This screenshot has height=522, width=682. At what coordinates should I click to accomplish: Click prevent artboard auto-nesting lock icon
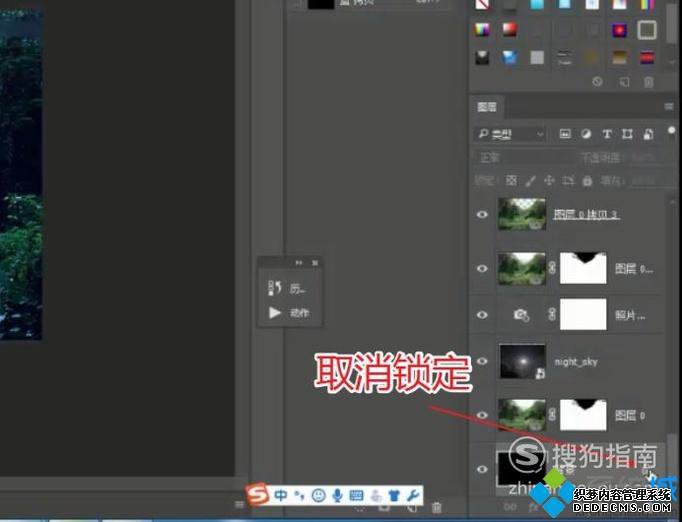[568, 181]
